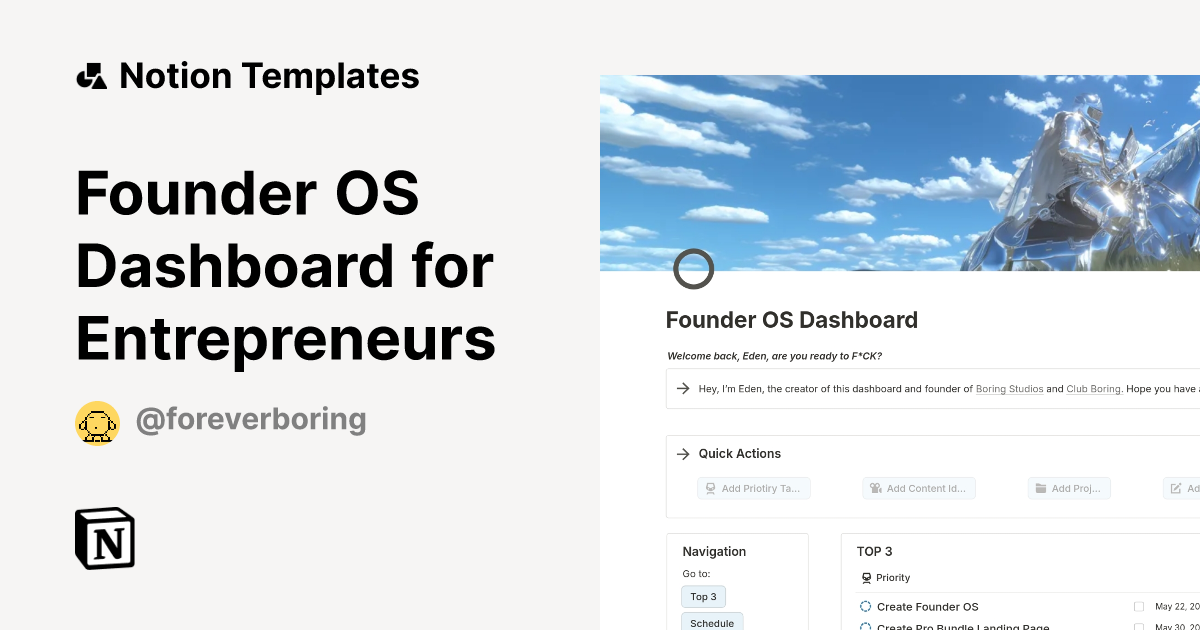Click the folder icon on Add Project button

point(1040,488)
